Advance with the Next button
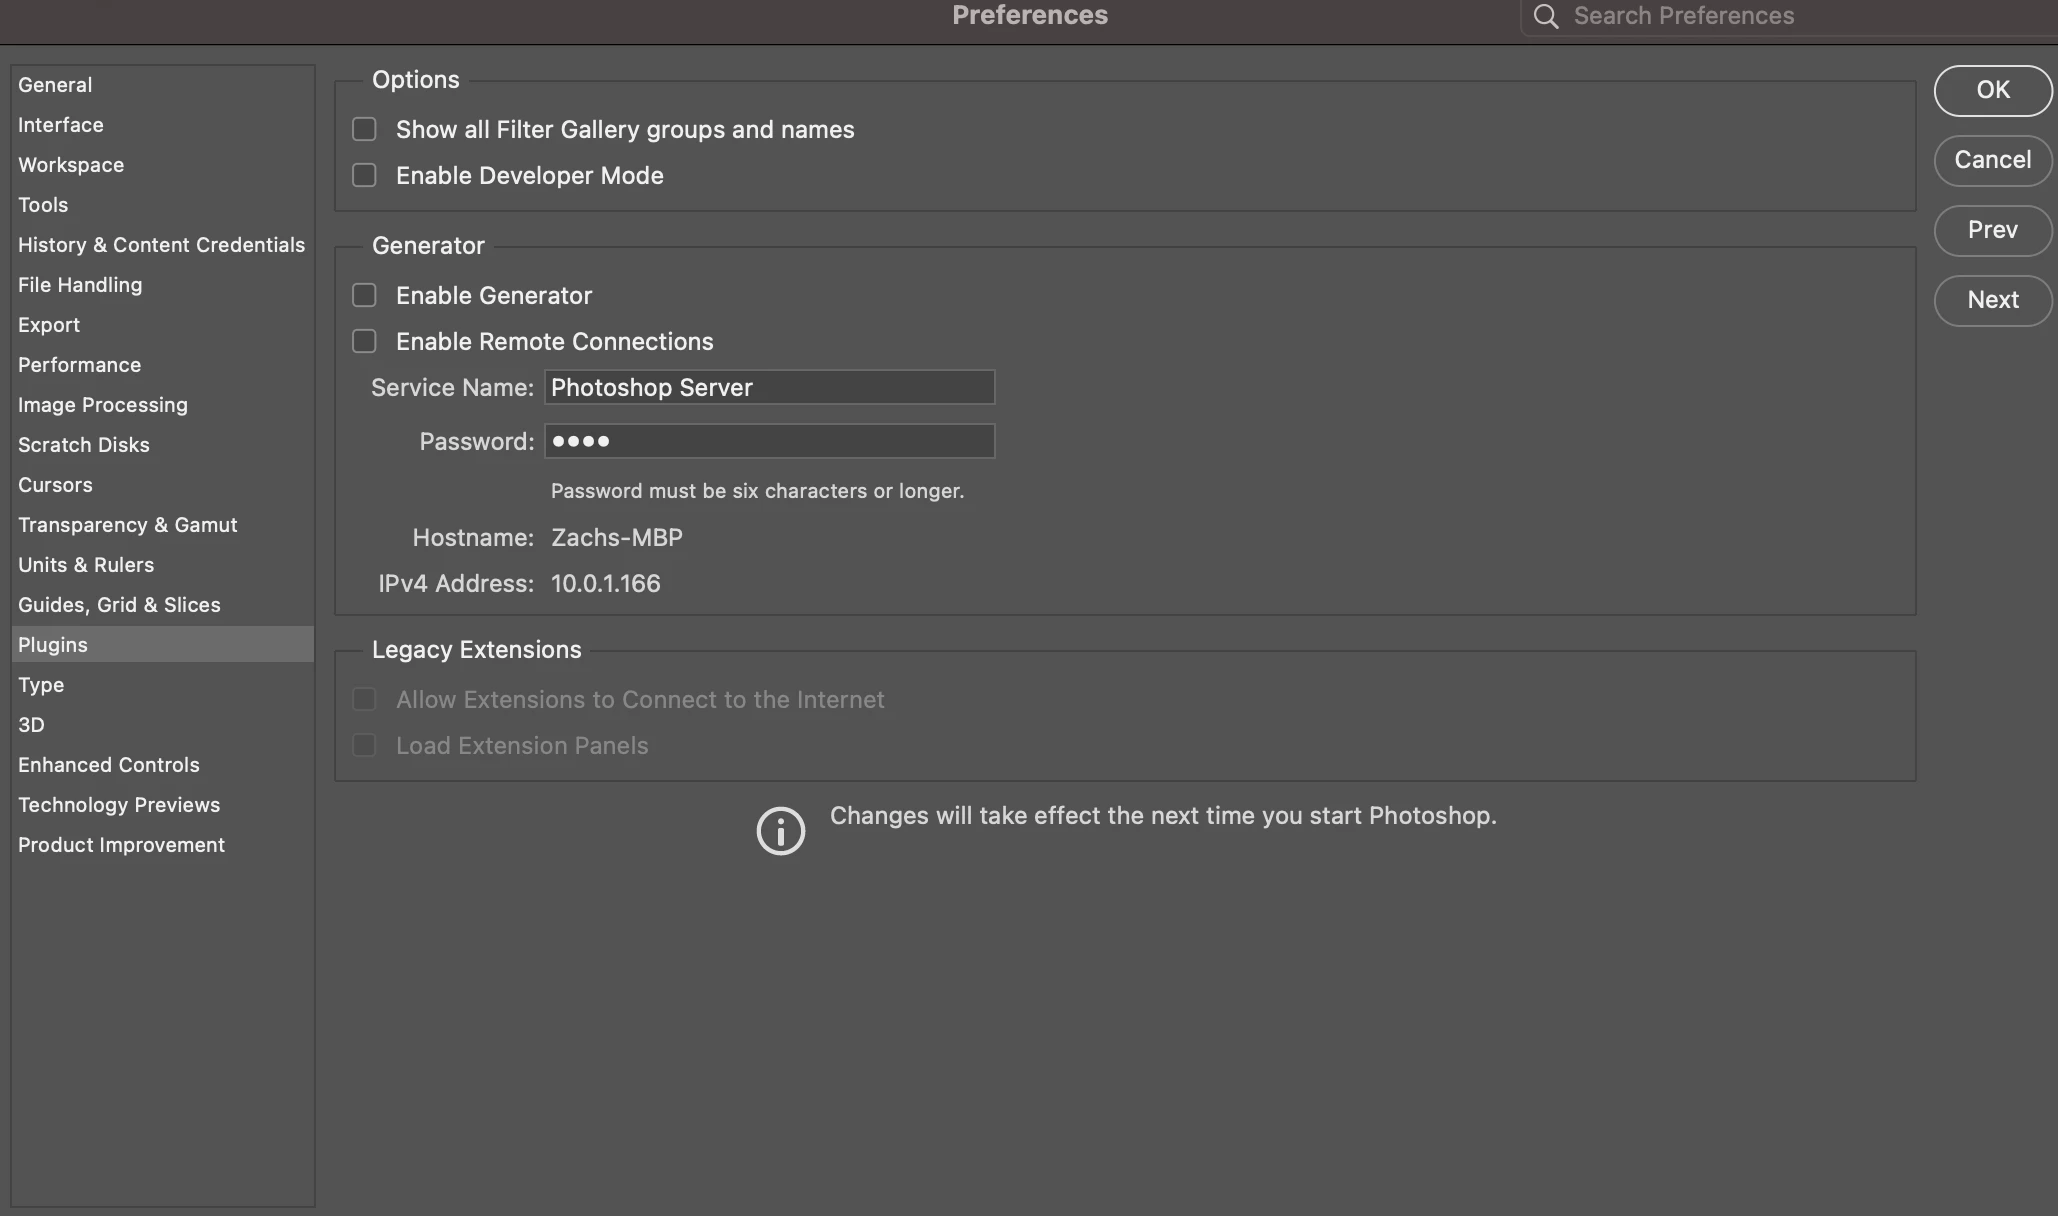The height and width of the screenshot is (1216, 2058). point(1992,300)
